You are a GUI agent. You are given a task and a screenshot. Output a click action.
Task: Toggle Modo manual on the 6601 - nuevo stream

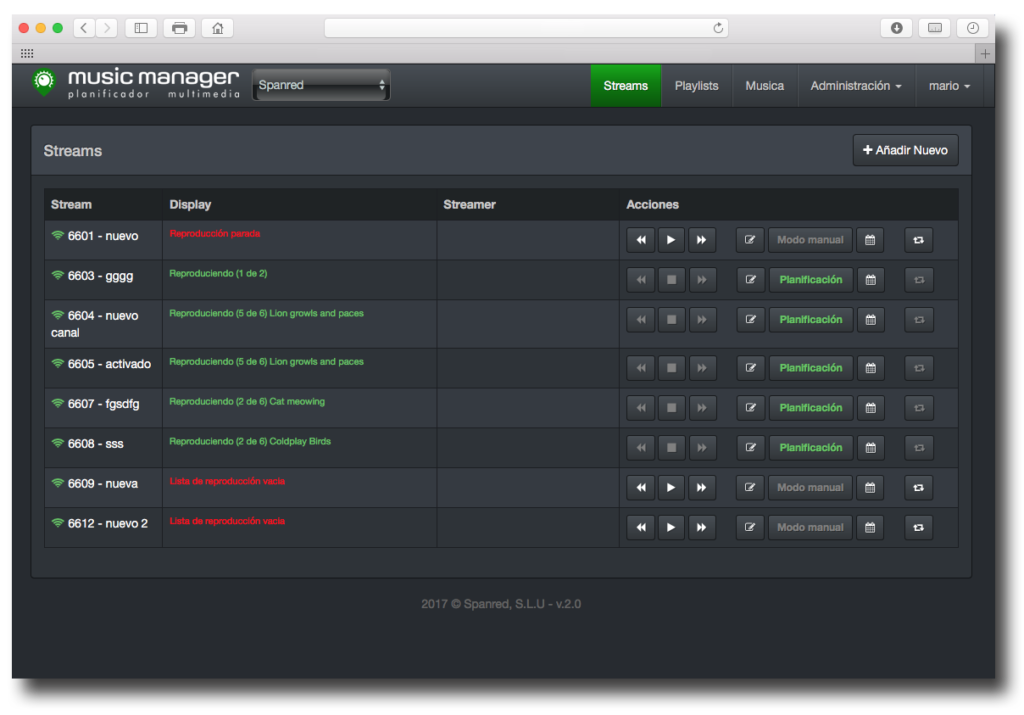point(810,240)
